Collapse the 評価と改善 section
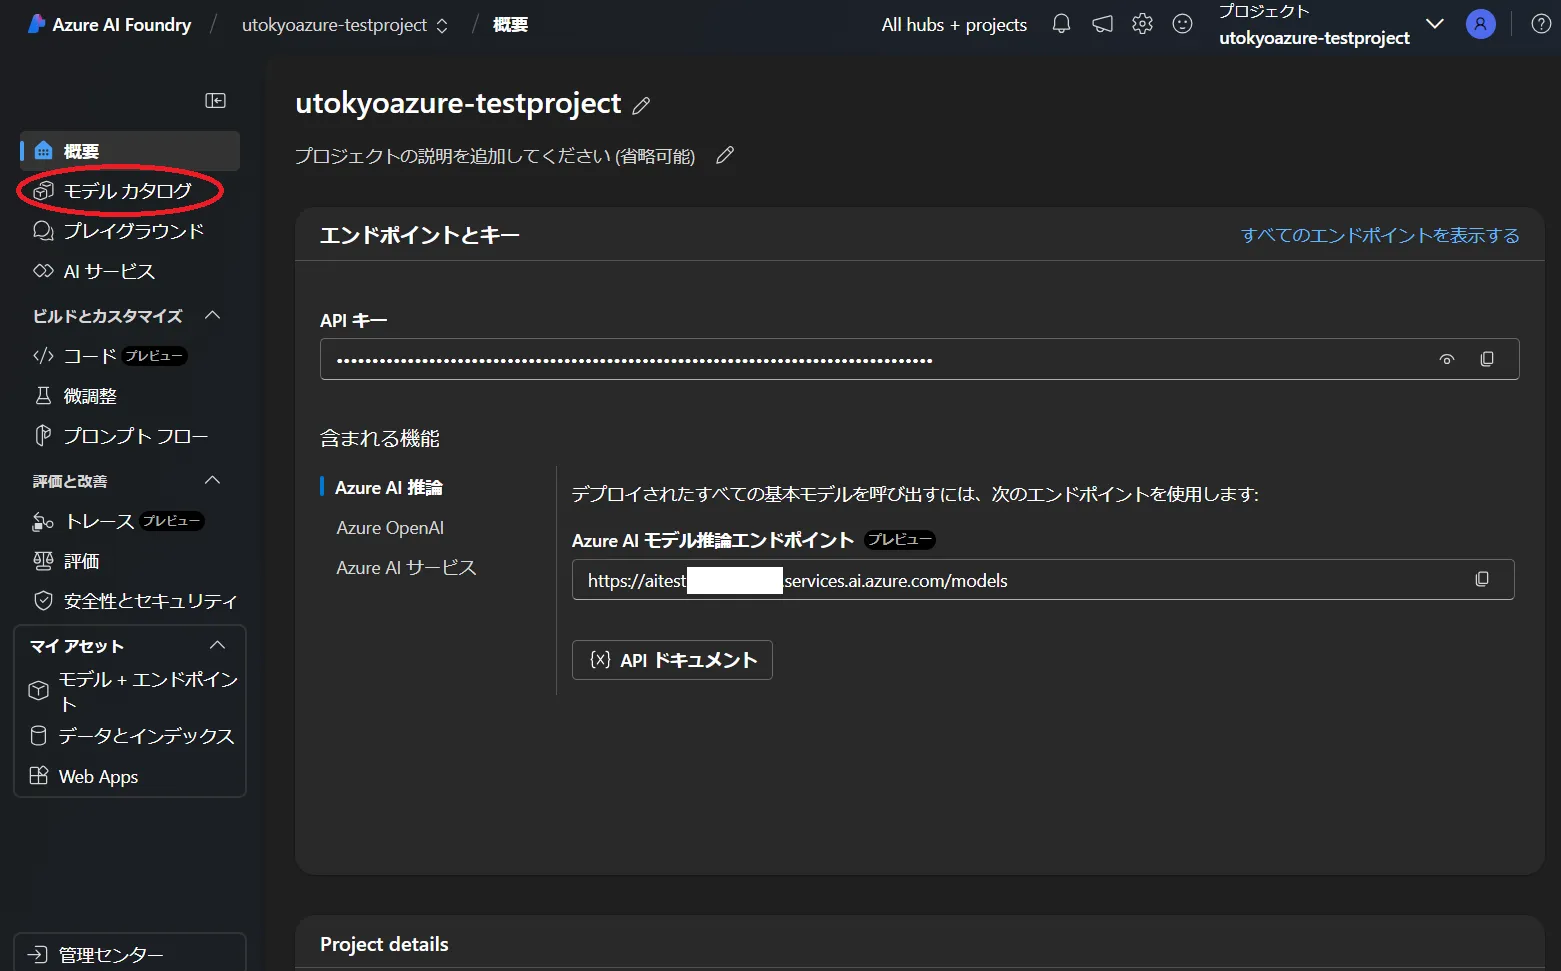Image resolution: width=1561 pixels, height=971 pixels. coord(212,480)
